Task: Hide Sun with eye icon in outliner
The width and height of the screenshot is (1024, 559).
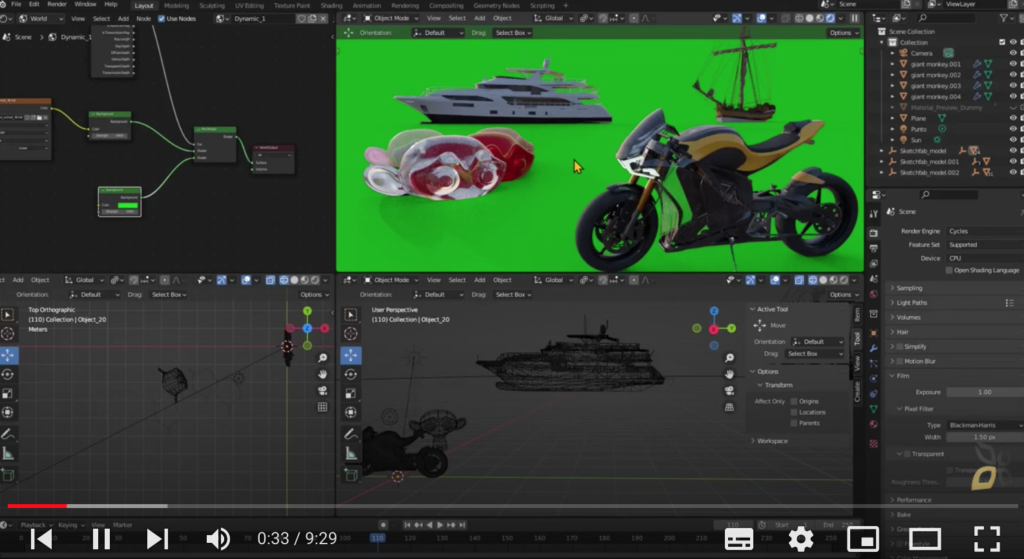Action: 1013,140
